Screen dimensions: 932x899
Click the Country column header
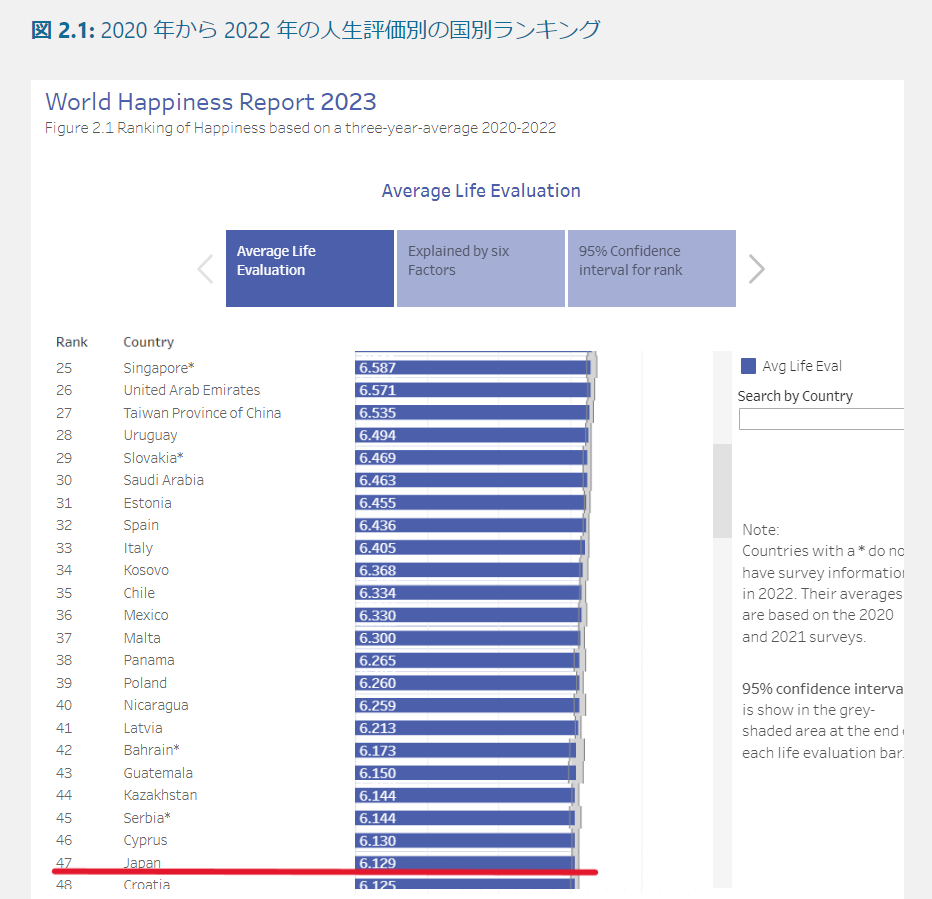[148, 342]
